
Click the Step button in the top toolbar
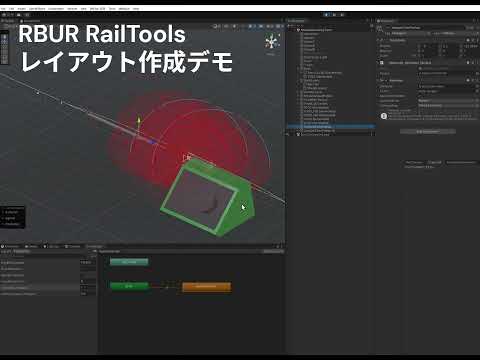(x=342, y=15)
